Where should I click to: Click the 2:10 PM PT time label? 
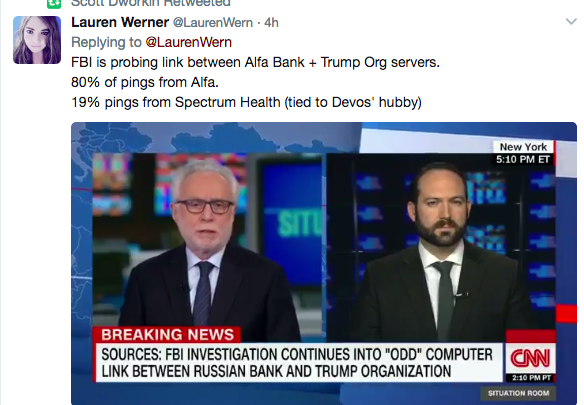[x=531, y=378]
